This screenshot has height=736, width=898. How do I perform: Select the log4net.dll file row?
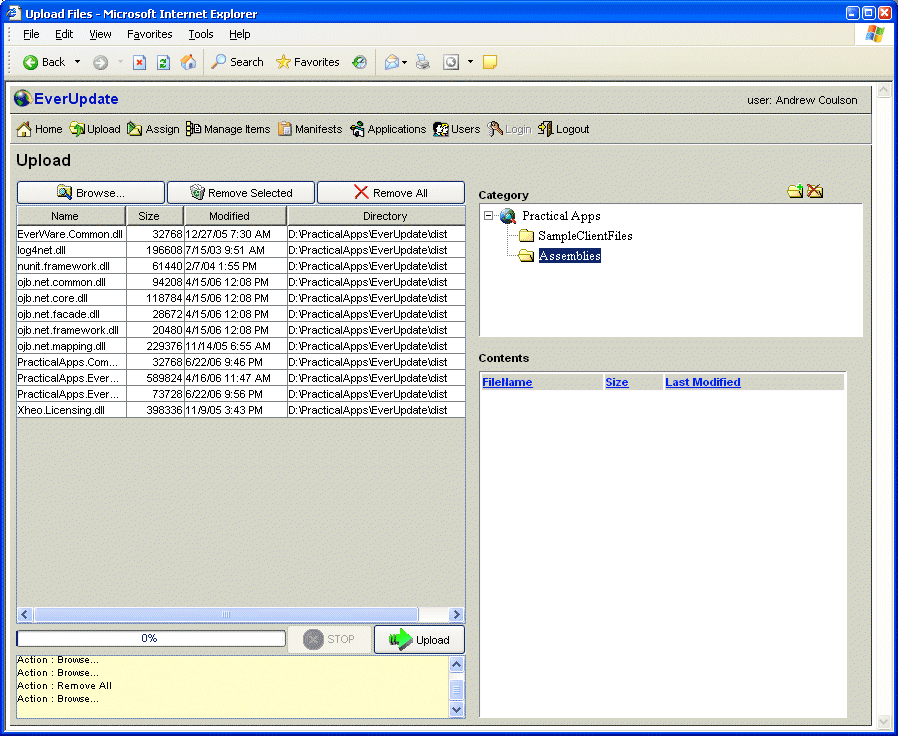point(241,250)
